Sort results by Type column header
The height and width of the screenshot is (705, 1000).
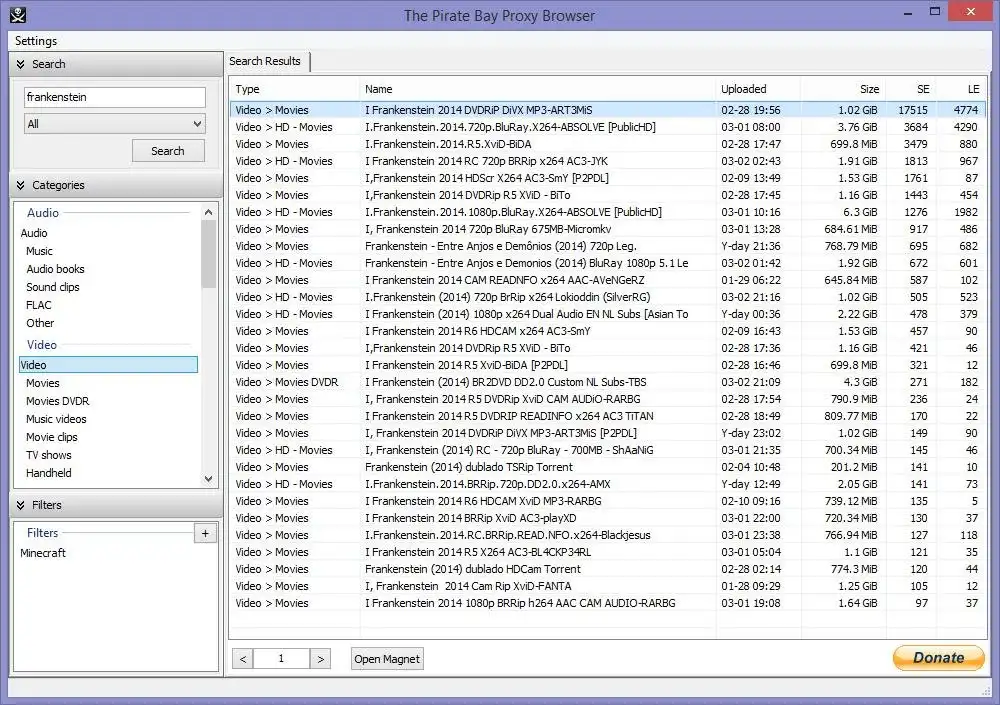[x=294, y=89]
